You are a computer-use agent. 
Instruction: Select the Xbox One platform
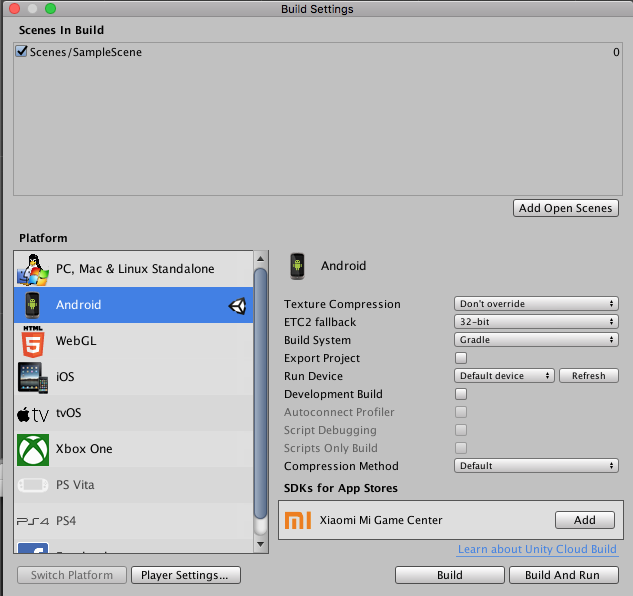coord(134,449)
